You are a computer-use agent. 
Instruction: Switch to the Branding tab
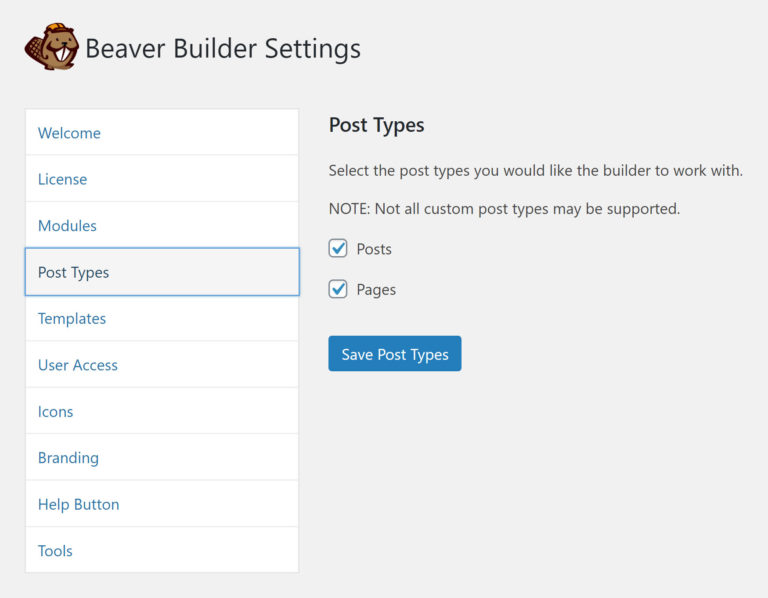[162, 457]
